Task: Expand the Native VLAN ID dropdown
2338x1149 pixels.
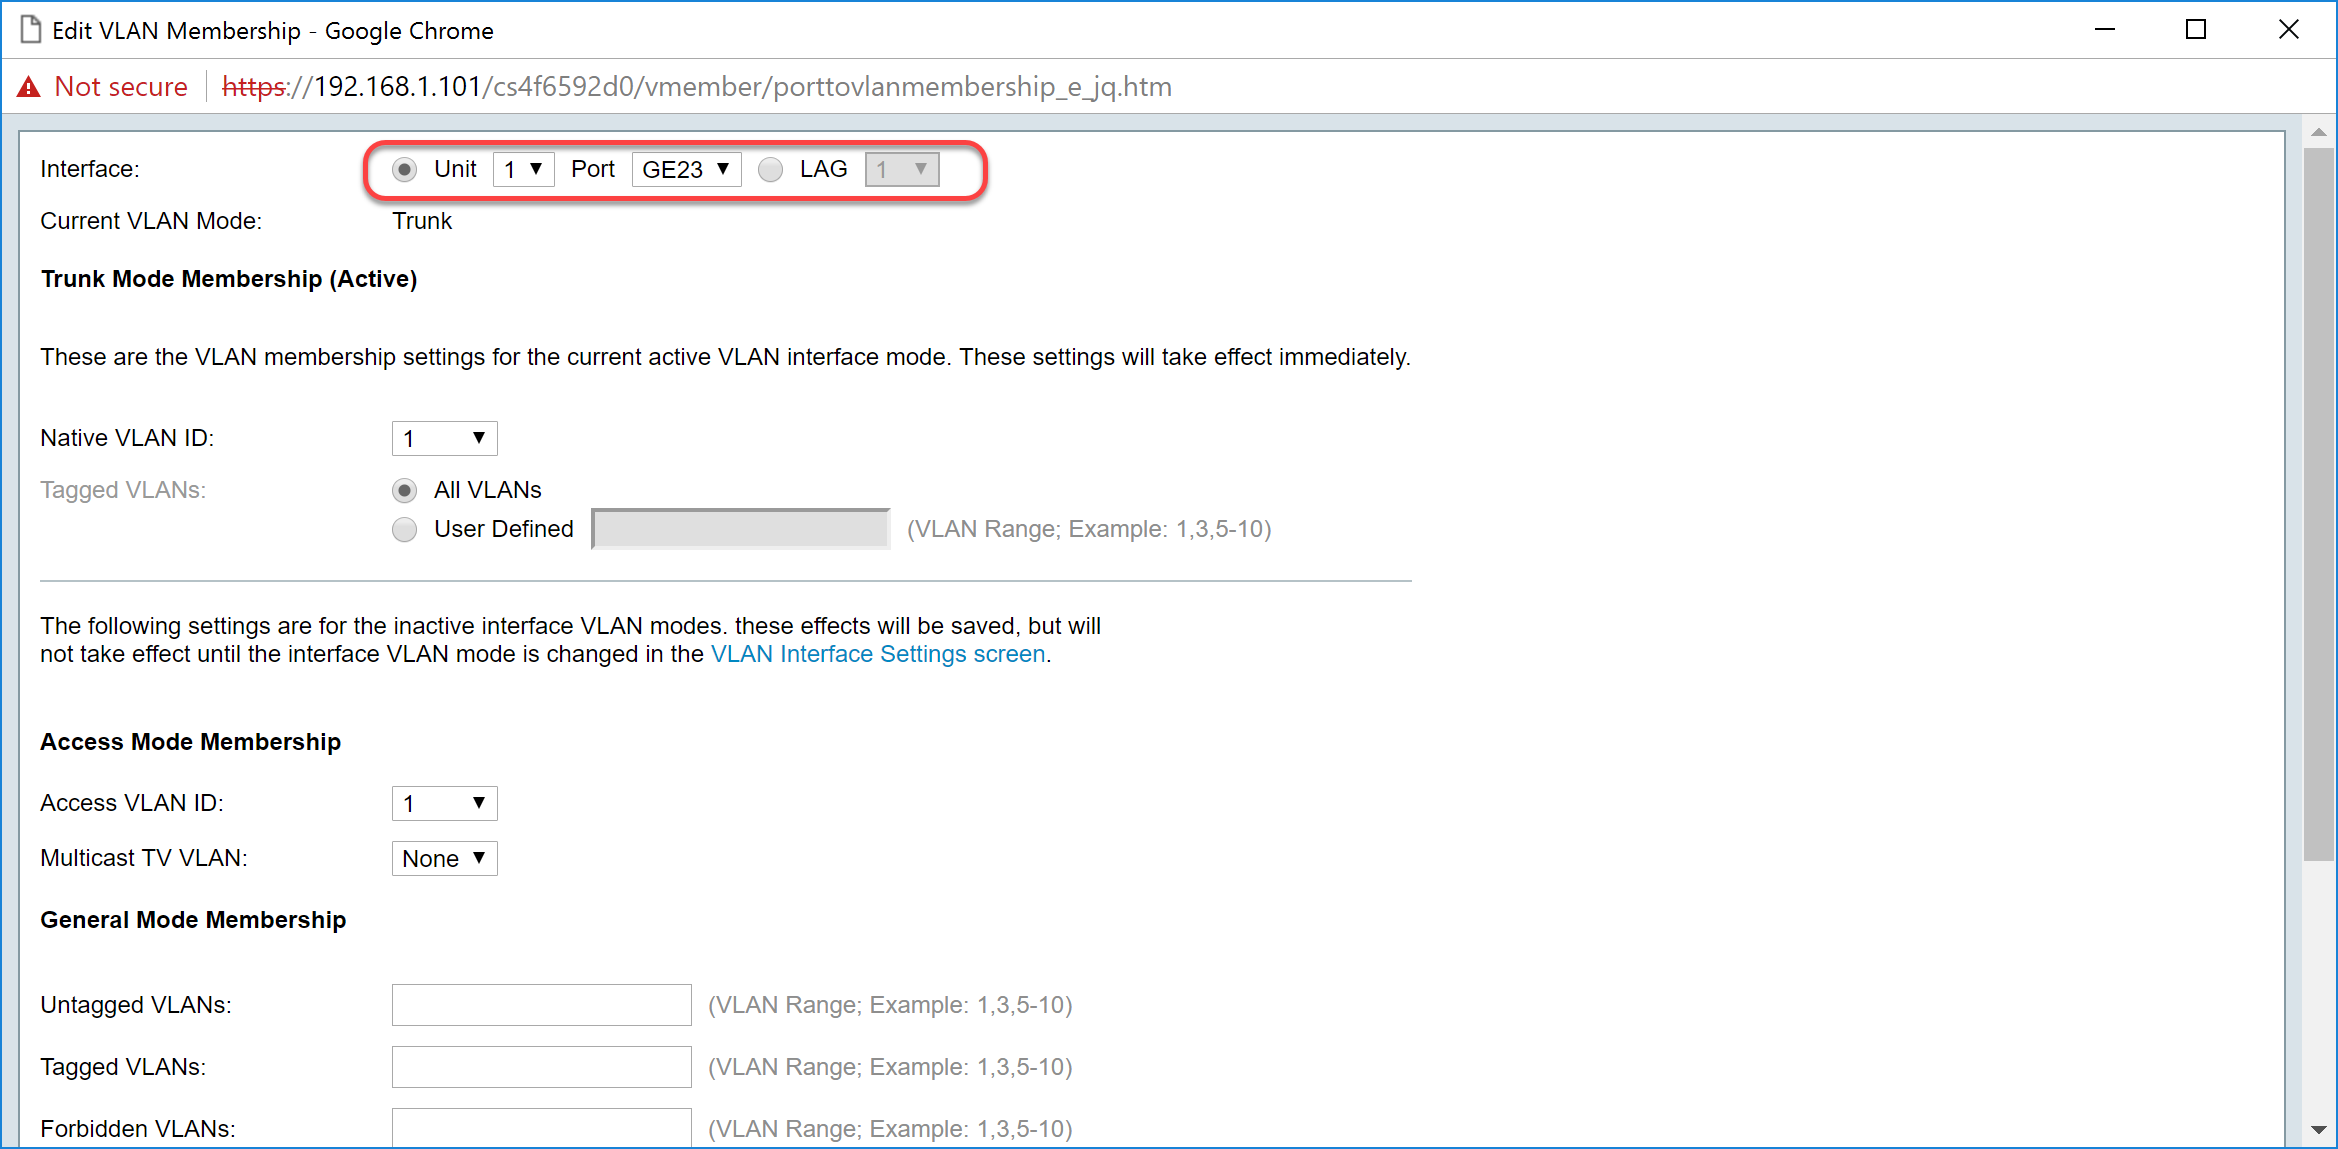Action: [444, 438]
